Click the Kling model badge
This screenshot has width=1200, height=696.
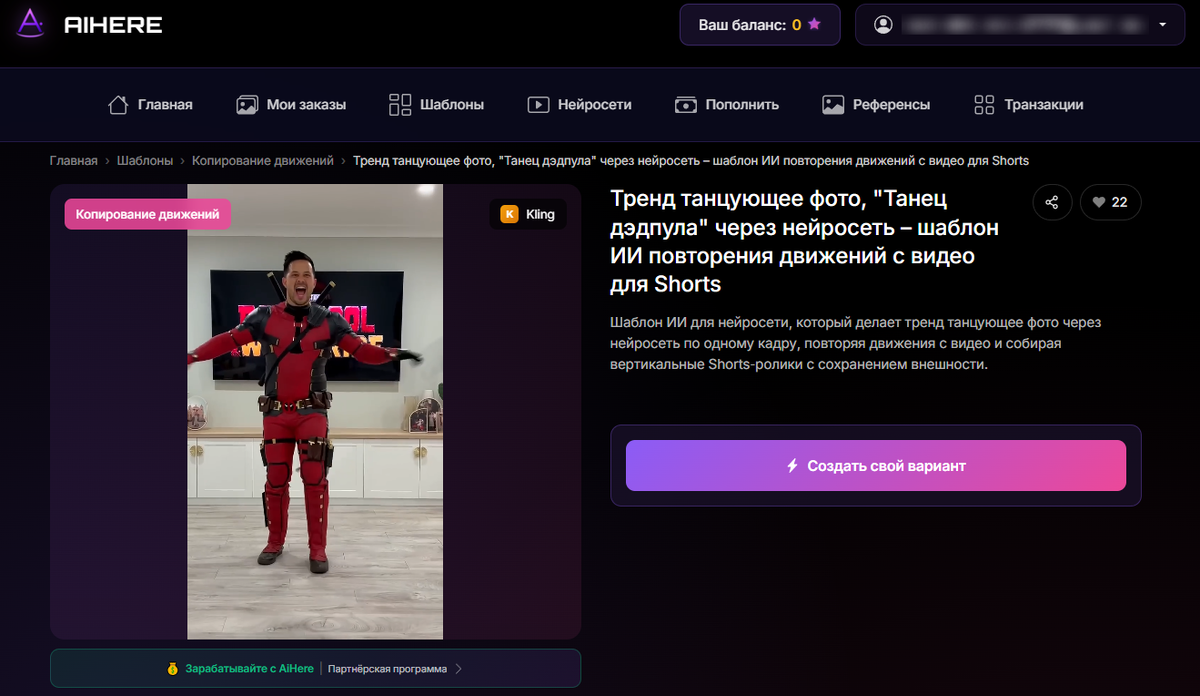(x=528, y=214)
